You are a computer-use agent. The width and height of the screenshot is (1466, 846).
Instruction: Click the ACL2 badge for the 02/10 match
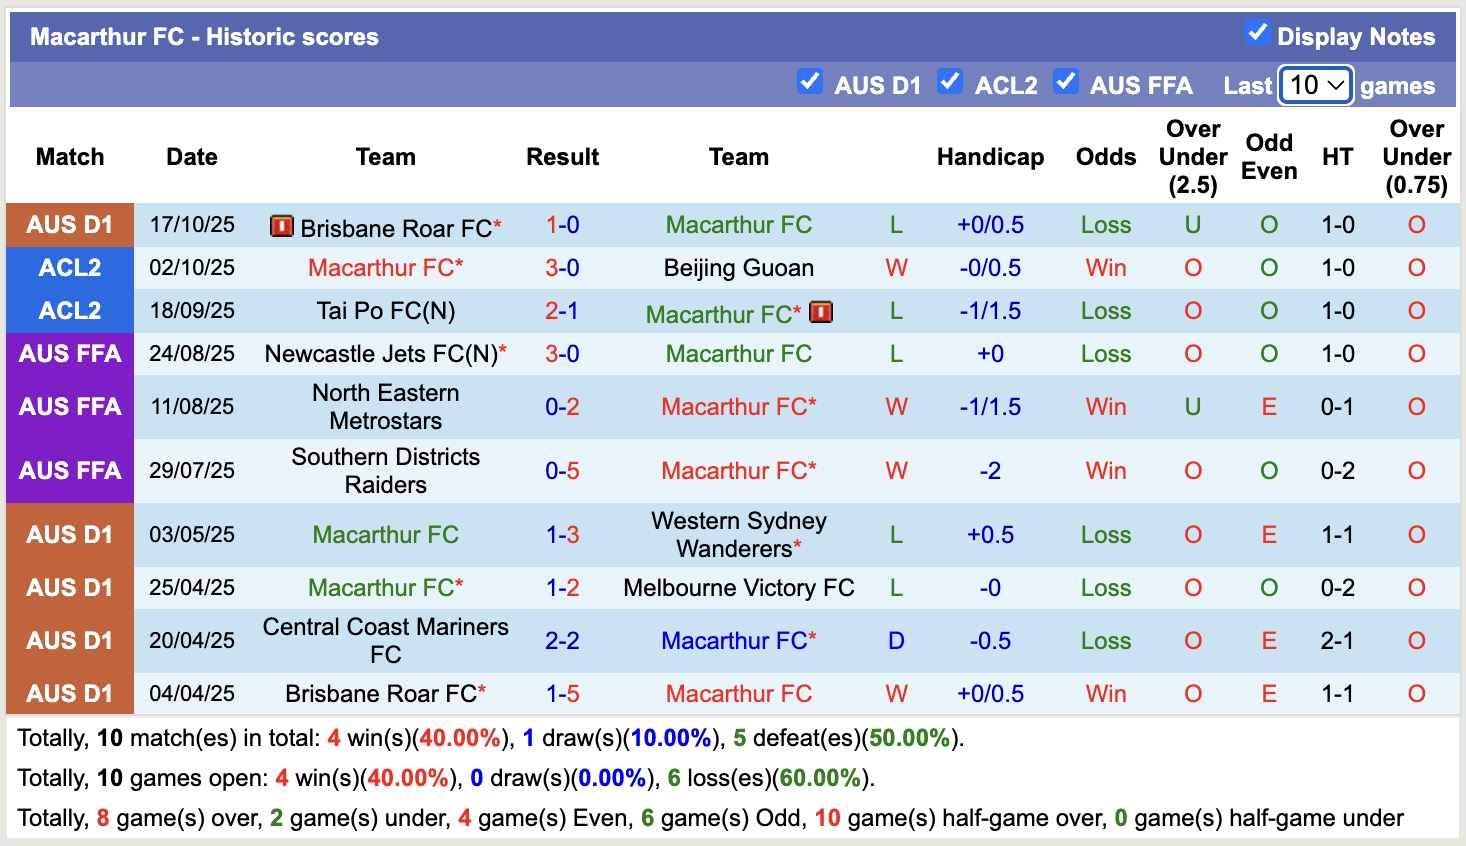(x=69, y=268)
